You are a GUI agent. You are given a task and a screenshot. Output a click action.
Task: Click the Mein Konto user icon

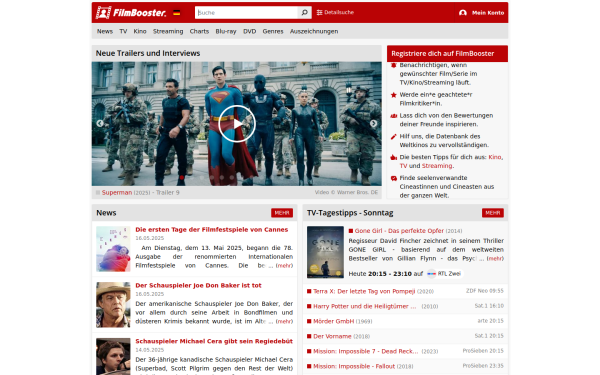click(x=463, y=13)
